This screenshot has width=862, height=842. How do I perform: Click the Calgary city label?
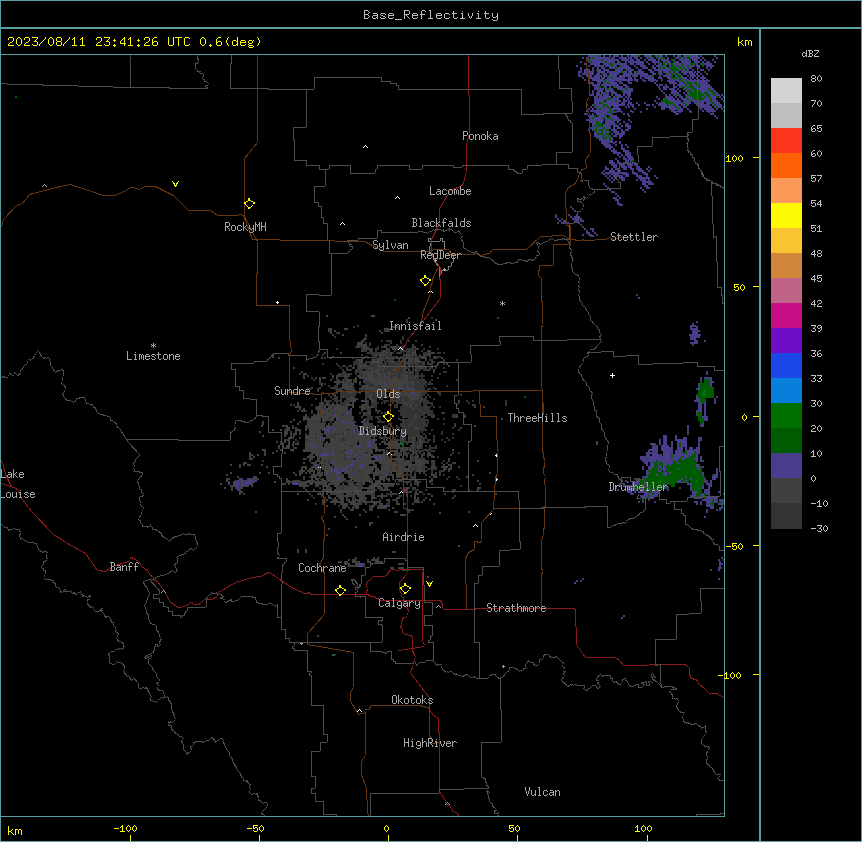point(399,603)
